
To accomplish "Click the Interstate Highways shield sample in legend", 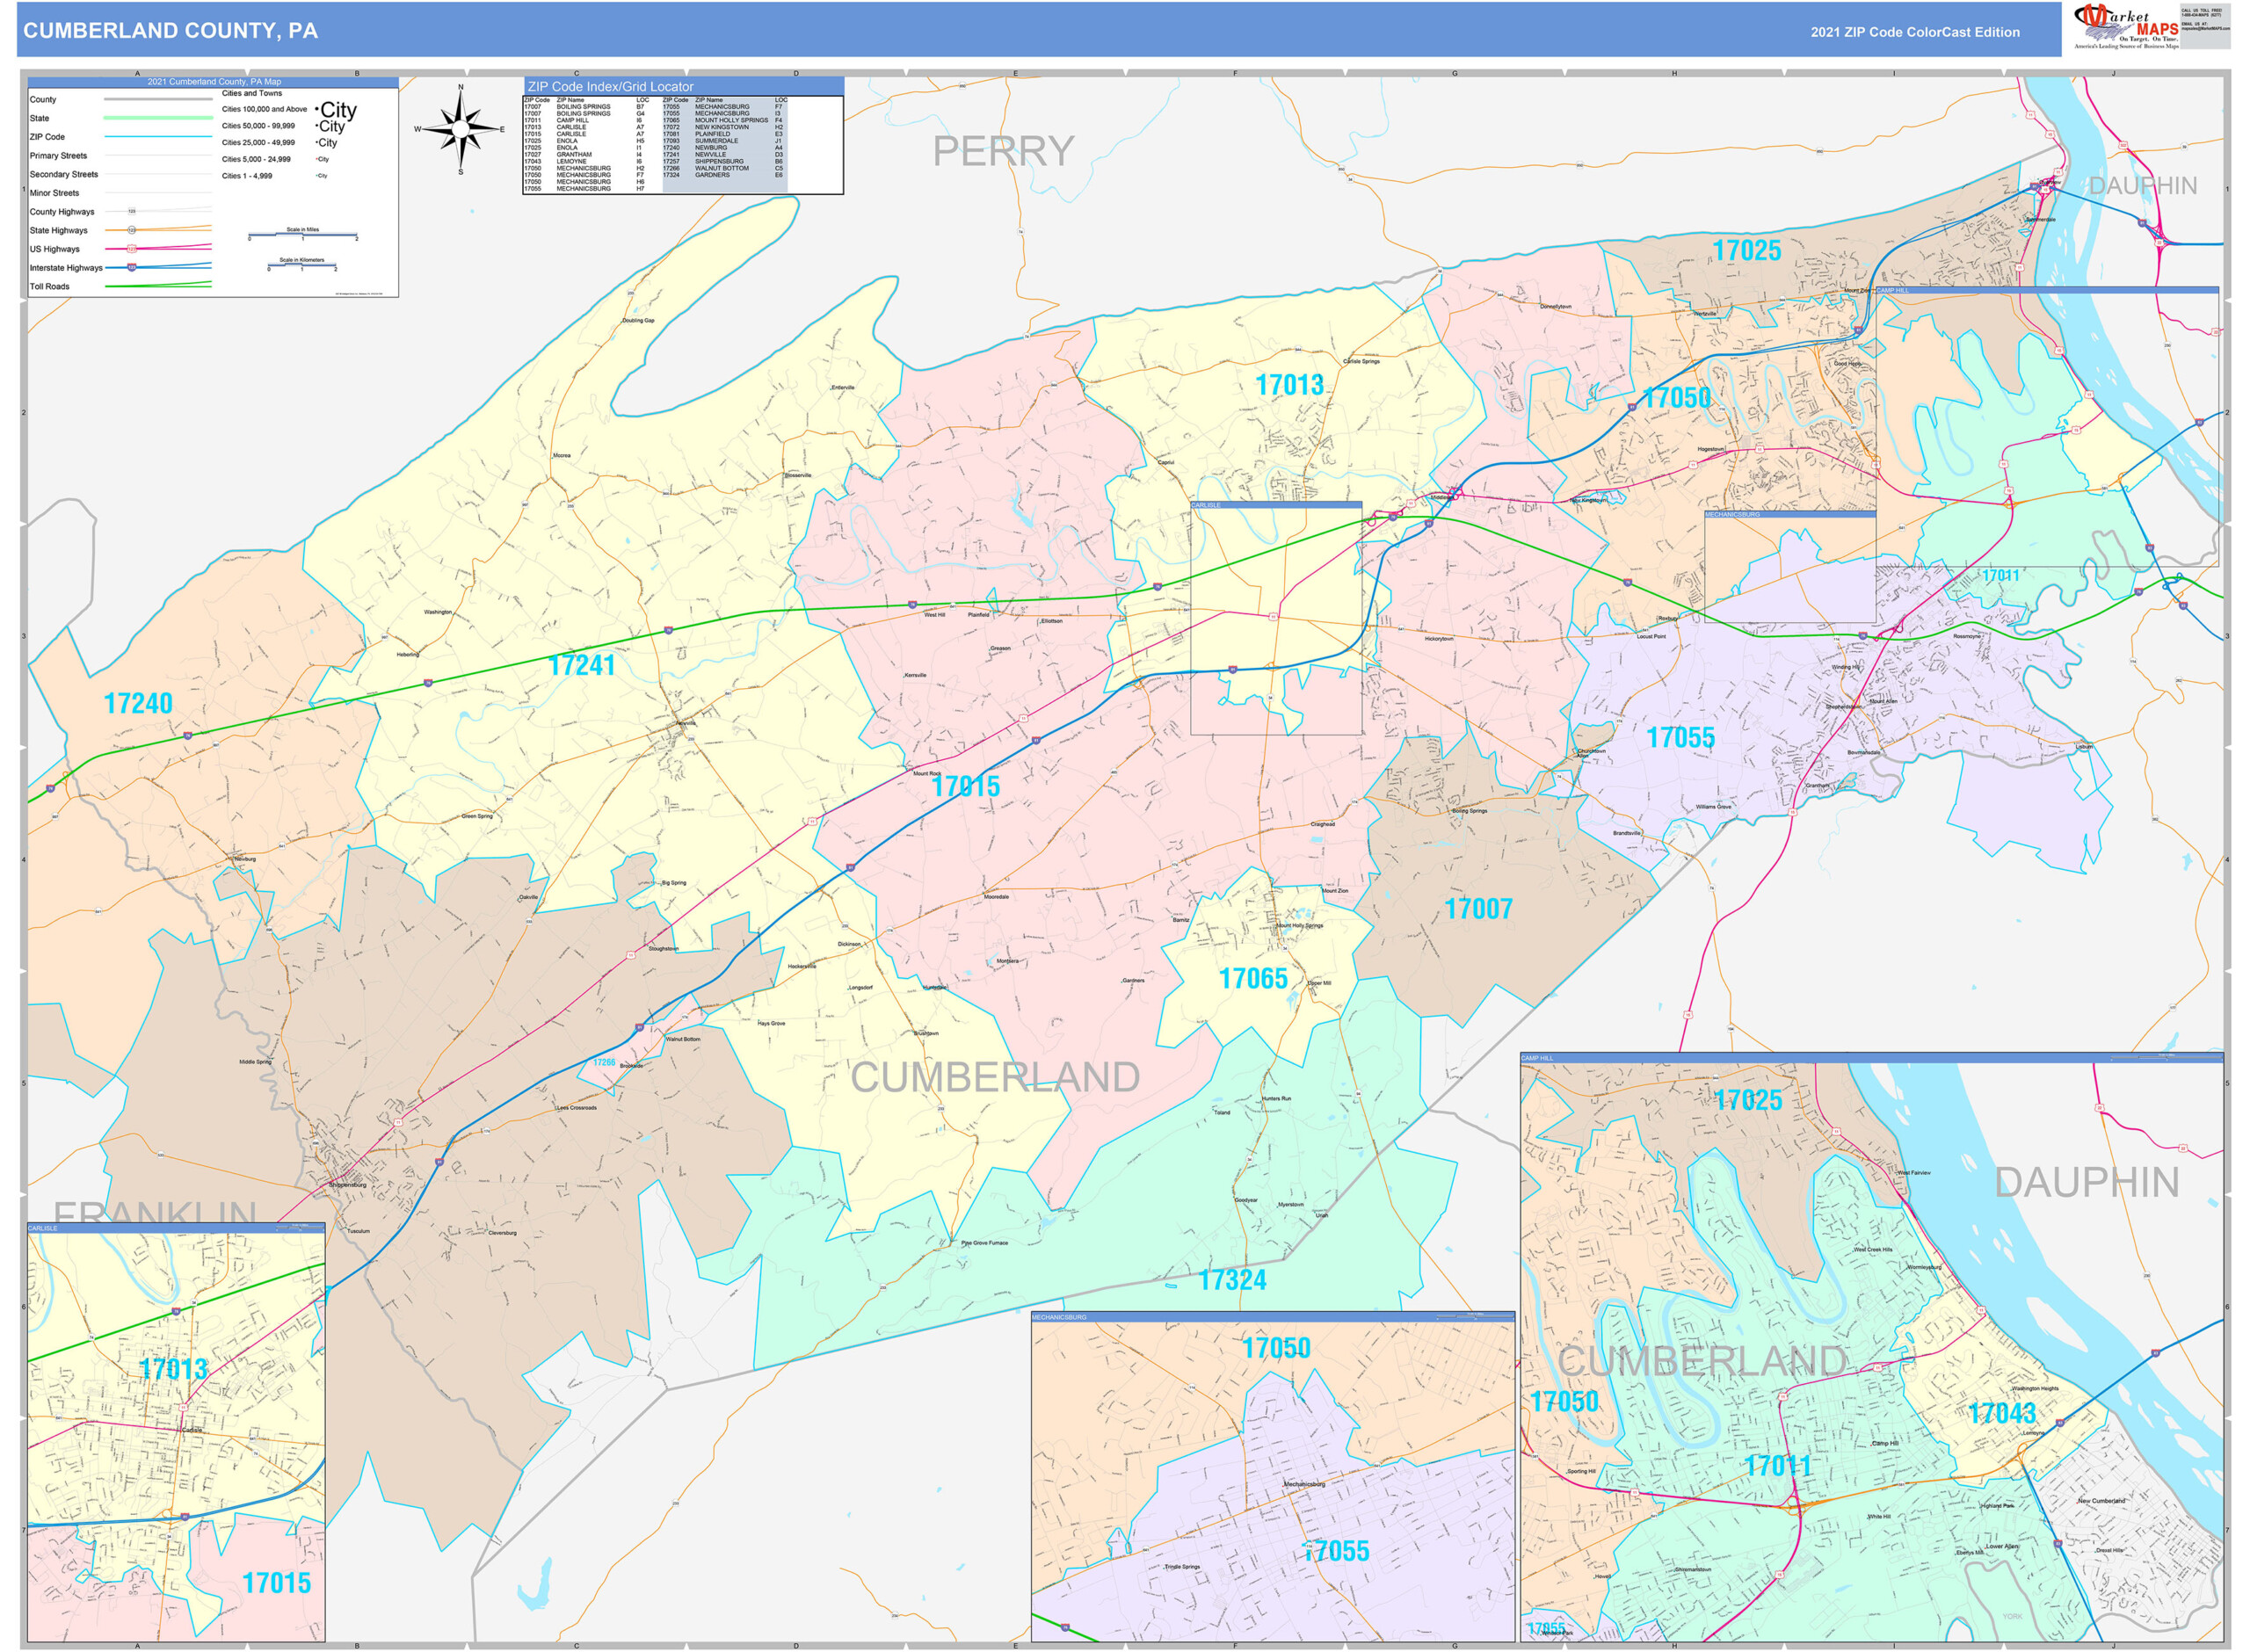I will [131, 268].
